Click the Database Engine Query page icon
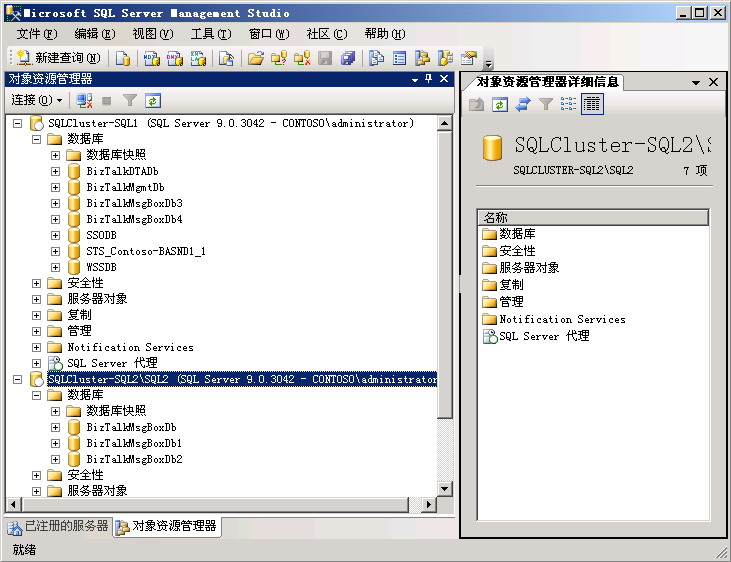The width and height of the screenshot is (731, 562). (x=123, y=58)
